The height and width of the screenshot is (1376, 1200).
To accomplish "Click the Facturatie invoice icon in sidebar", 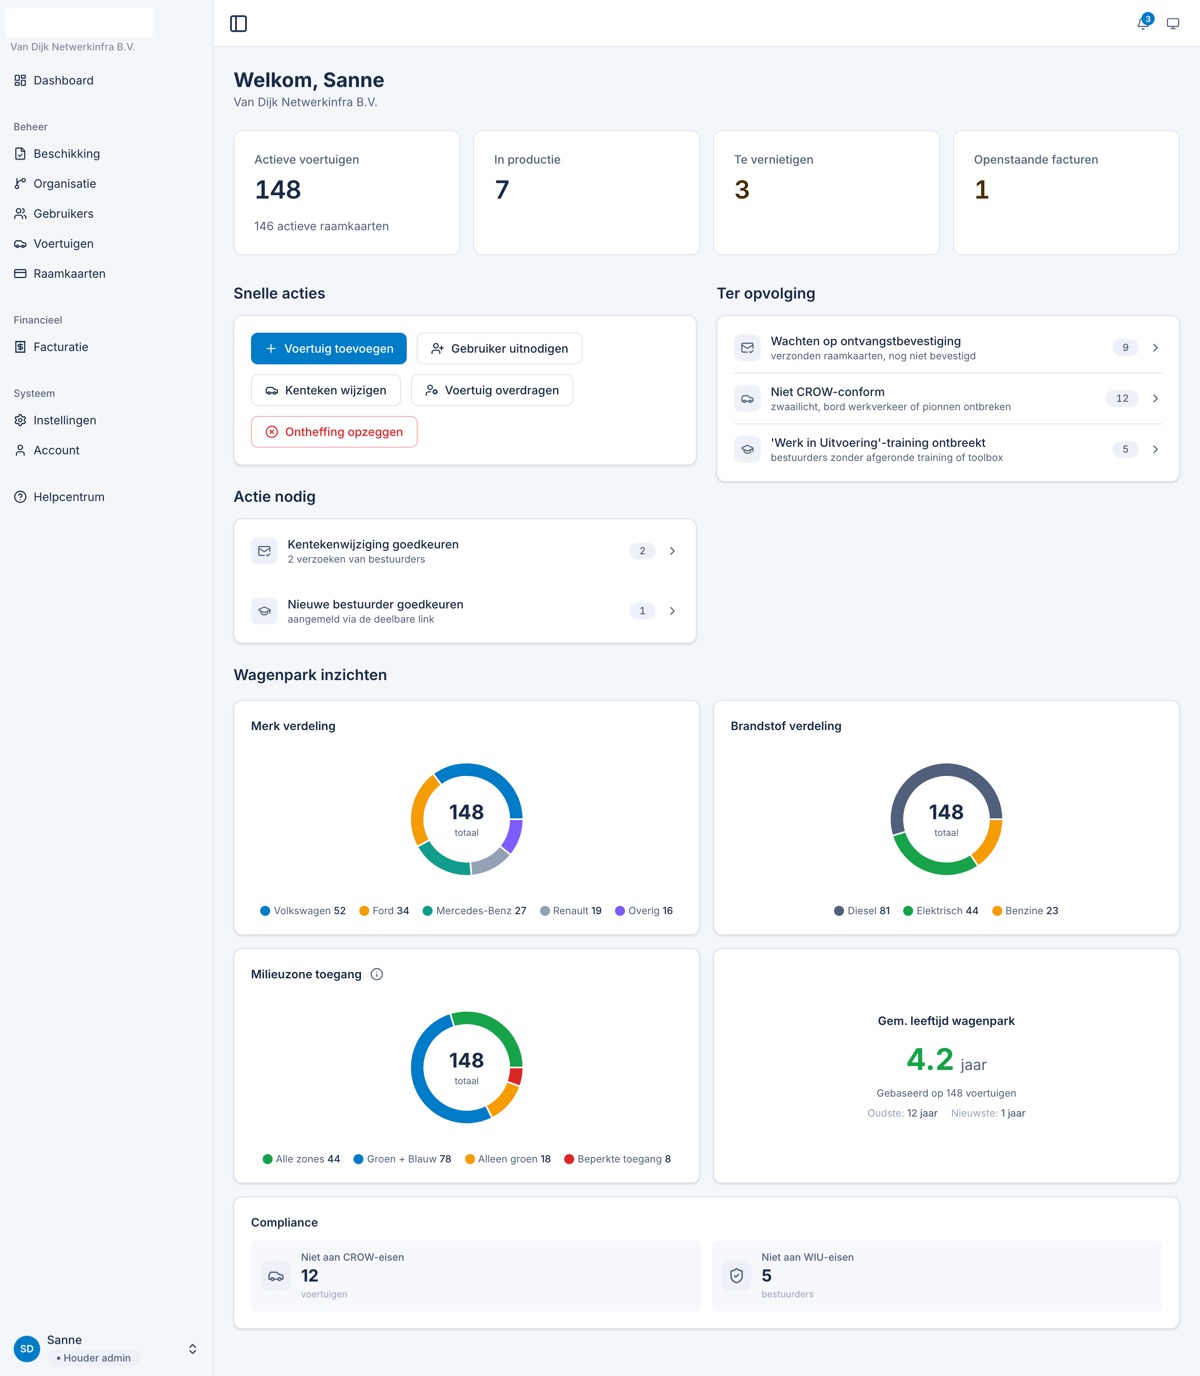I will [20, 347].
